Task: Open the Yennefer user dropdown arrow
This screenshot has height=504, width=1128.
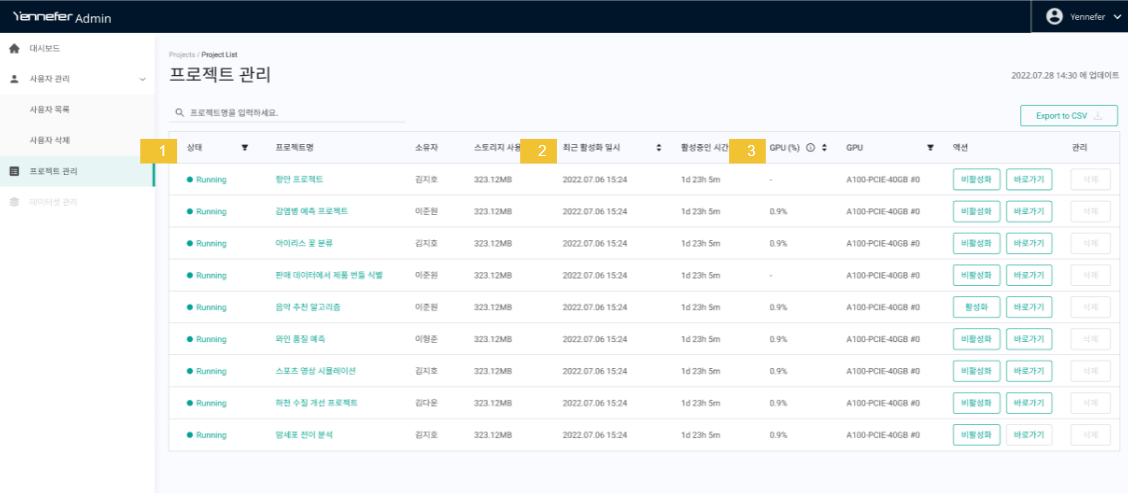Action: (1117, 17)
